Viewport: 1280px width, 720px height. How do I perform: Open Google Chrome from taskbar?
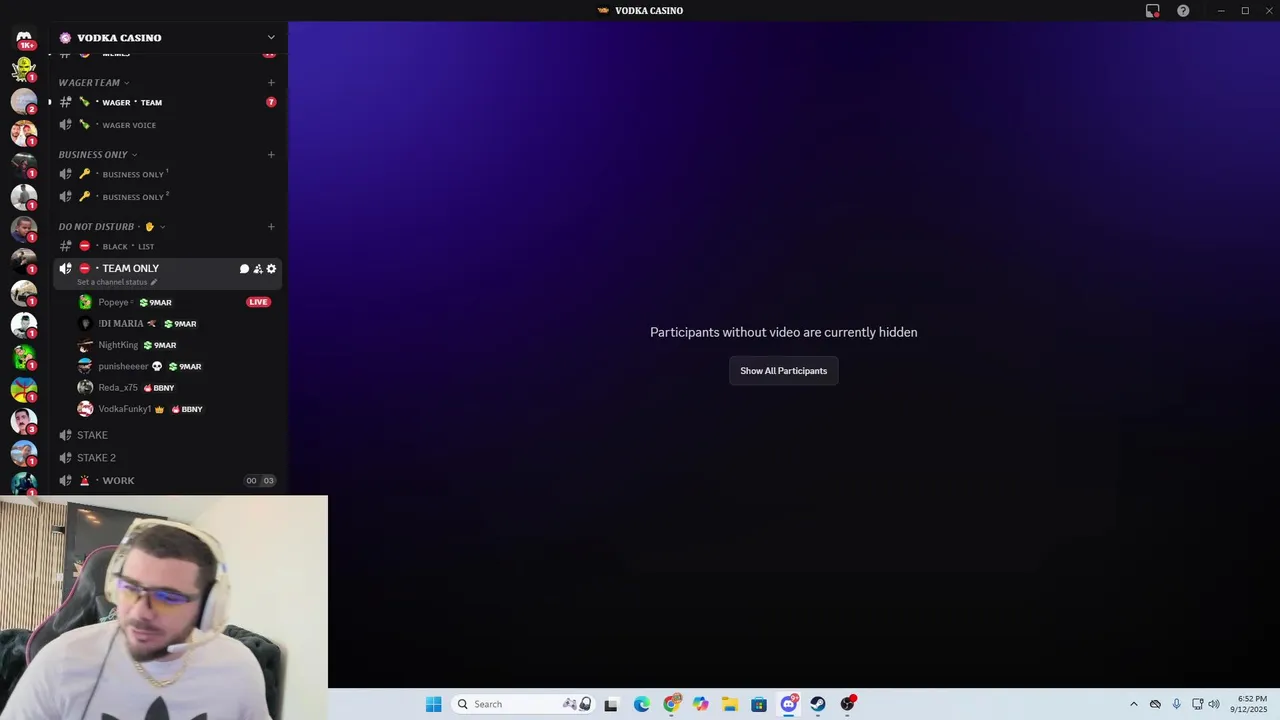click(x=672, y=704)
